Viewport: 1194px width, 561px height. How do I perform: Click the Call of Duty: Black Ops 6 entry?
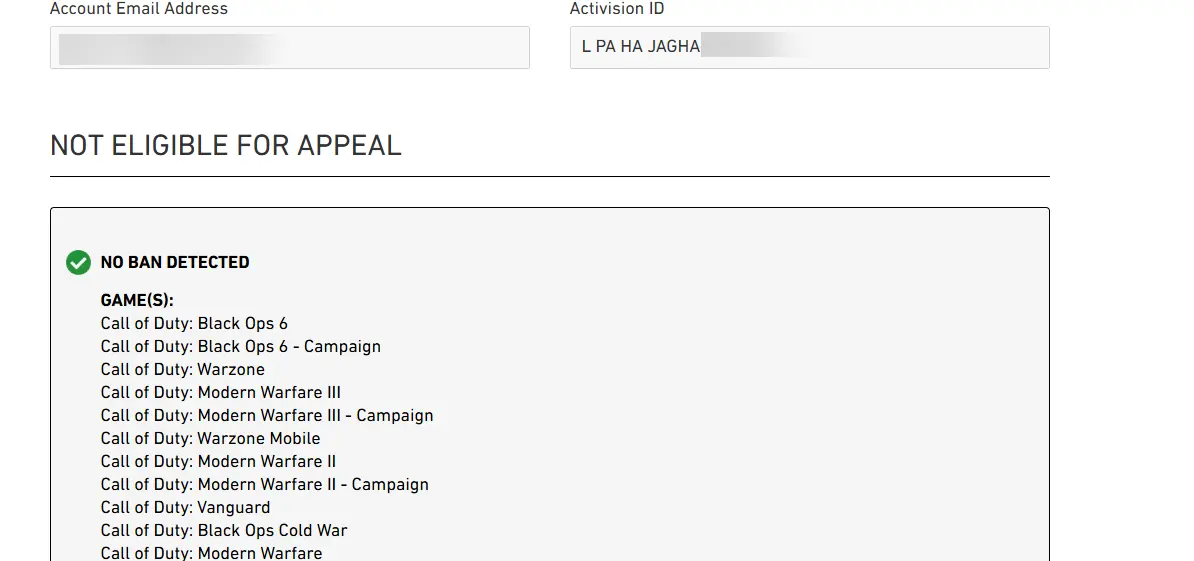point(194,323)
